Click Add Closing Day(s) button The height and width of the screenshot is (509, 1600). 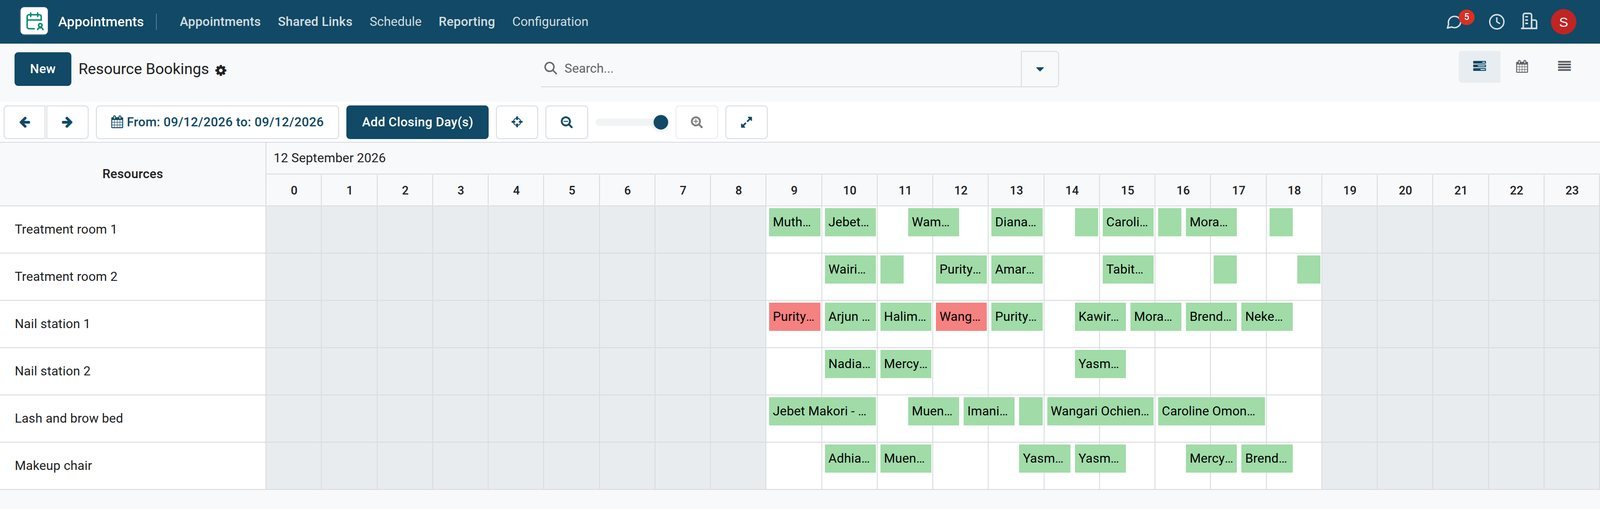pyautogui.click(x=417, y=122)
